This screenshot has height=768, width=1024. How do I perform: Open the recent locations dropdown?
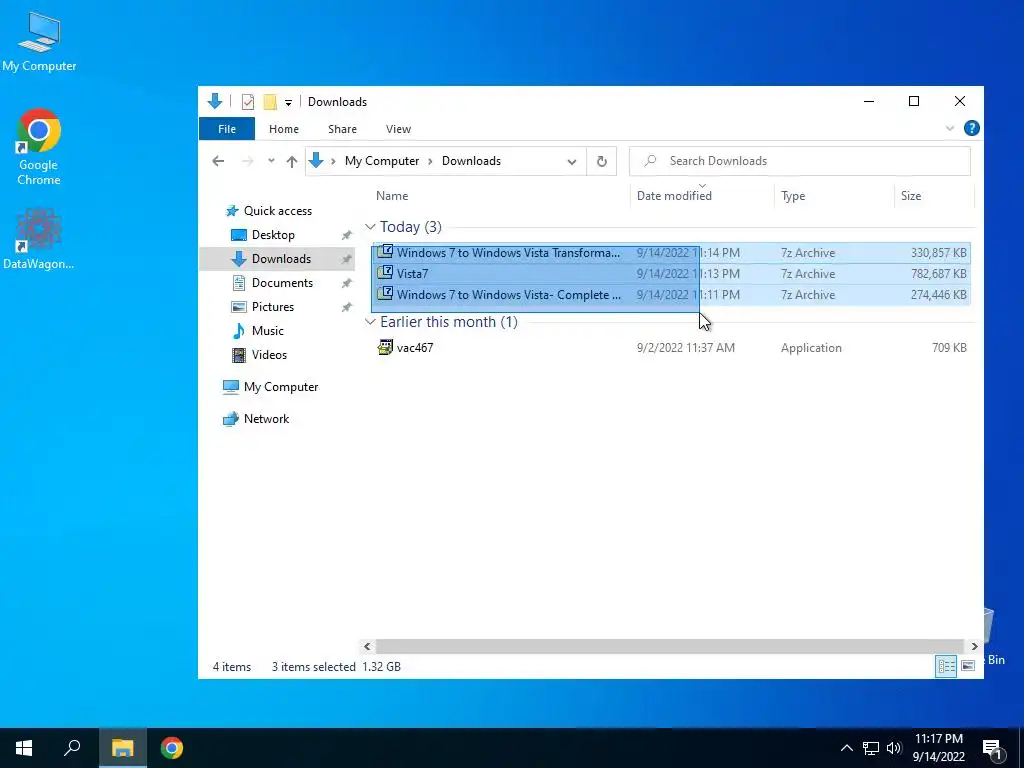[x=271, y=161]
